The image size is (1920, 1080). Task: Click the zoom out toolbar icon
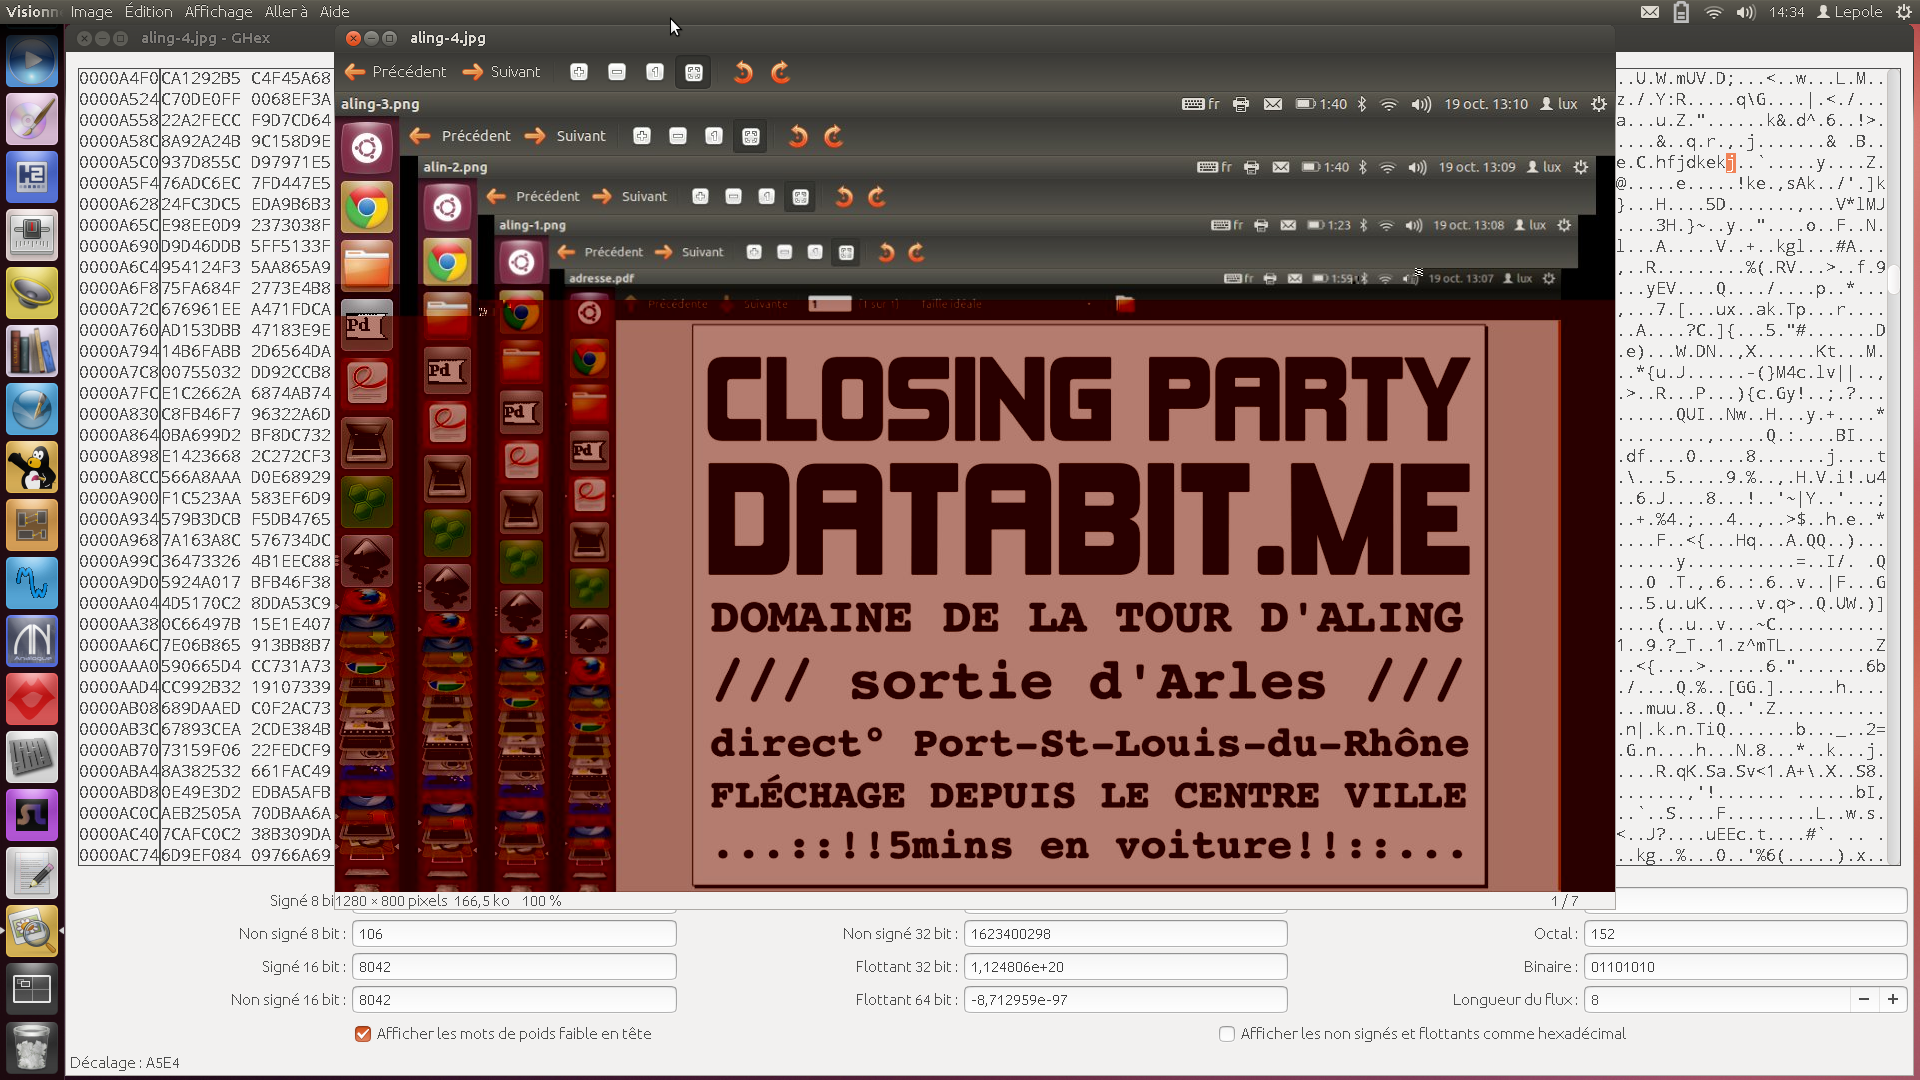[617, 72]
